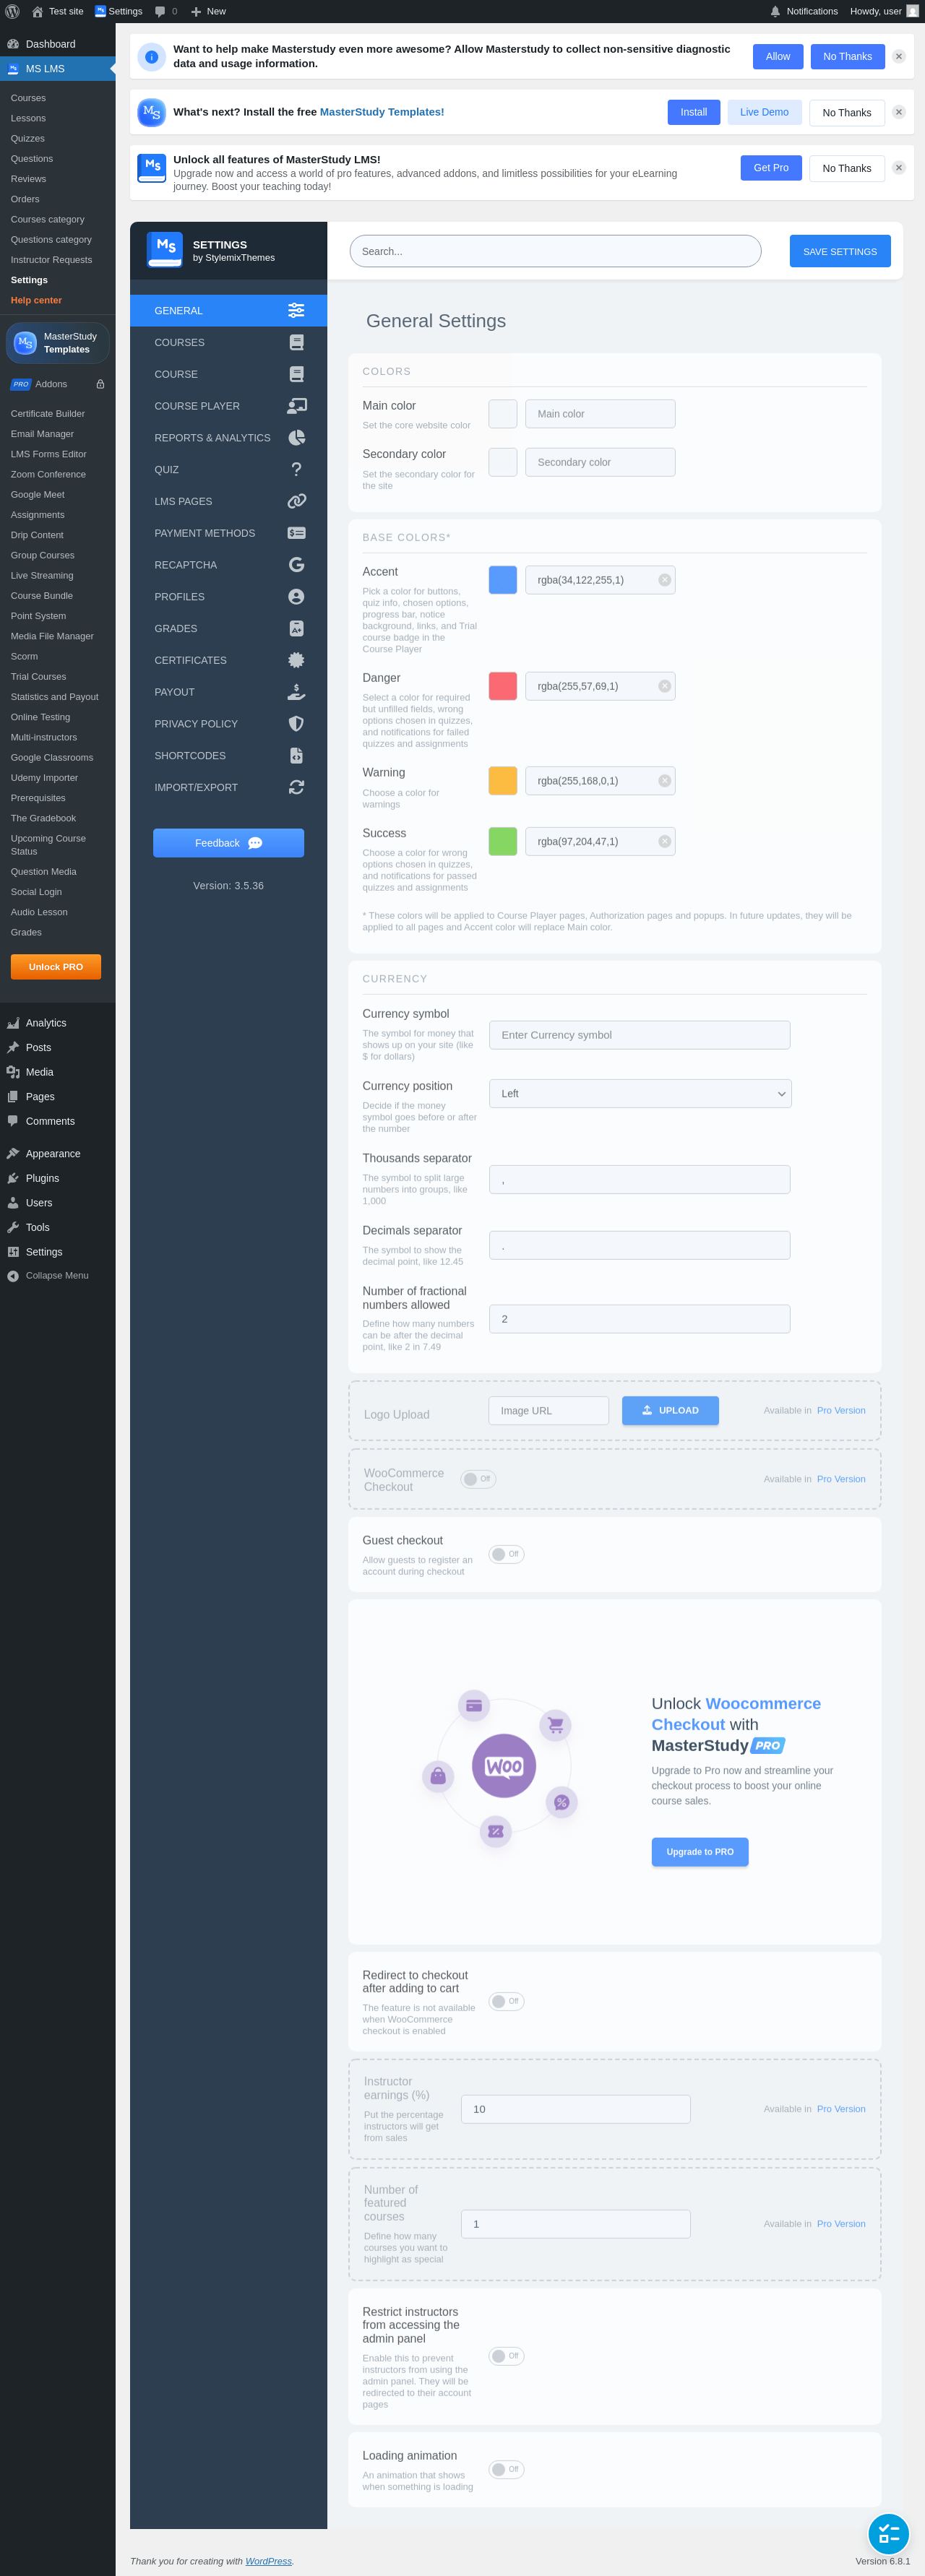Open the Danger red color swatch
The height and width of the screenshot is (2576, 925).
pos(503,686)
